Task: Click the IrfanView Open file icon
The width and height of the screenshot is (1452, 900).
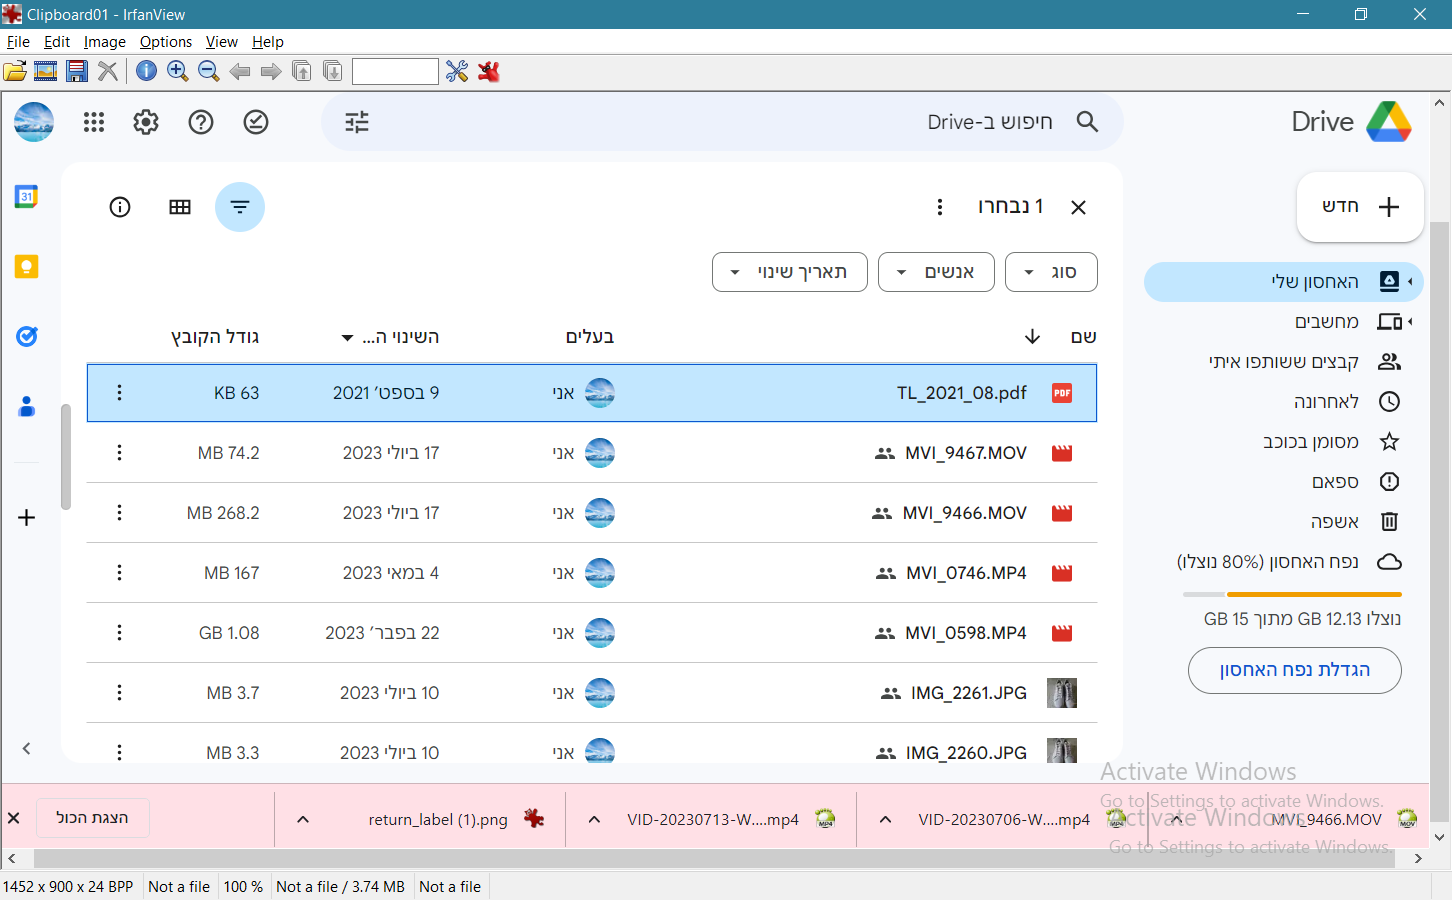Action: click(15, 71)
